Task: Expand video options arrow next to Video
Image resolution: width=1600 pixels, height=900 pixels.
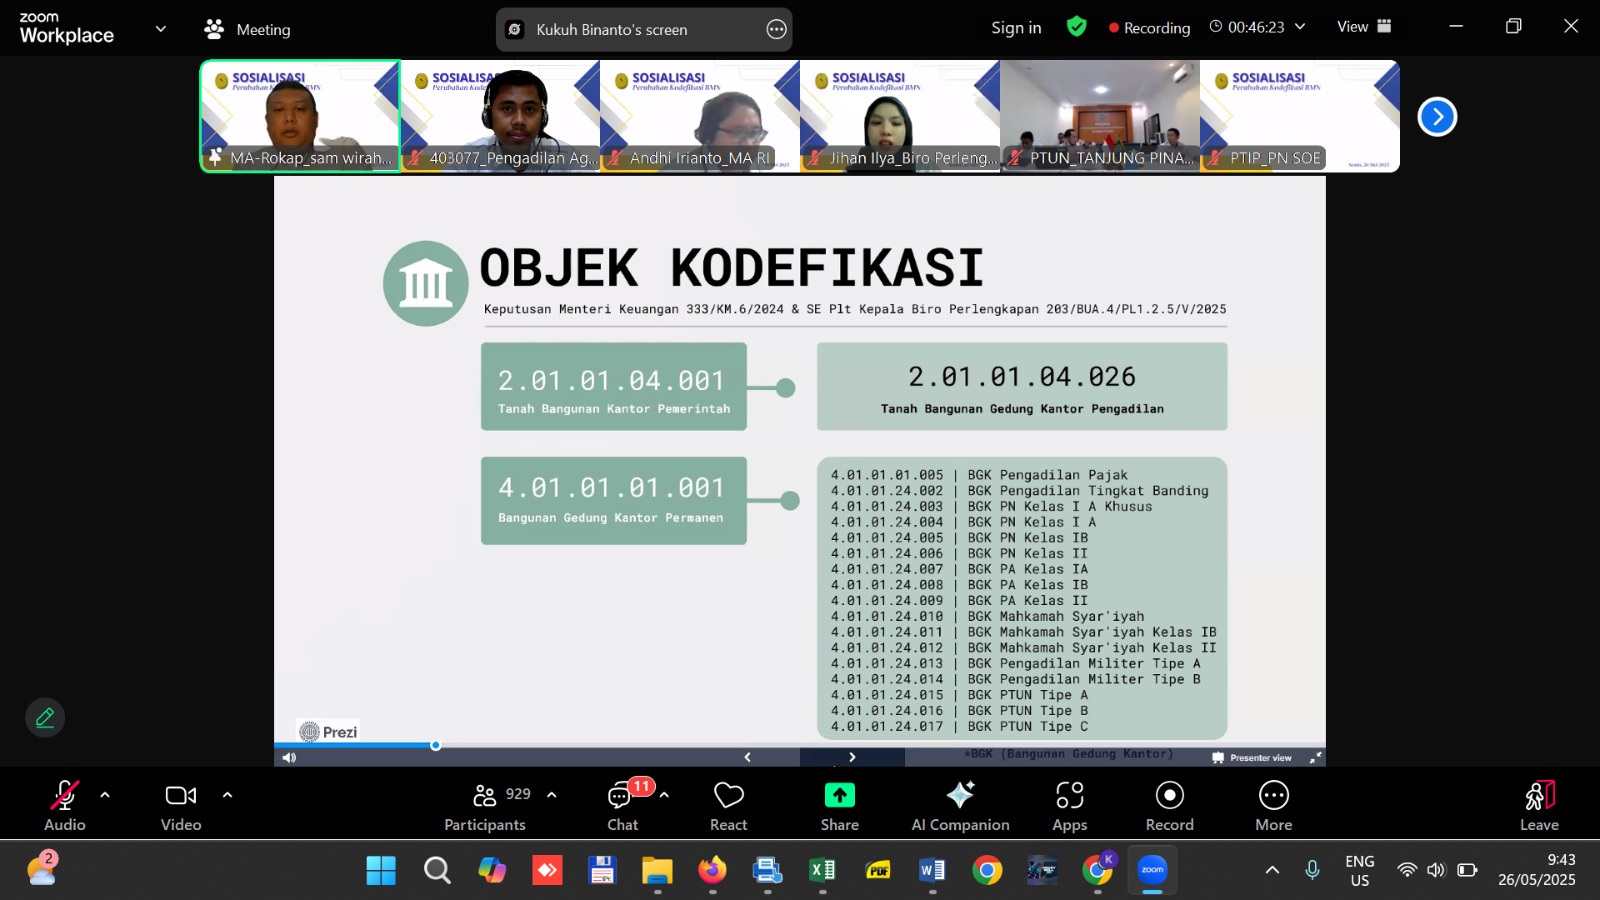Action: point(227,795)
